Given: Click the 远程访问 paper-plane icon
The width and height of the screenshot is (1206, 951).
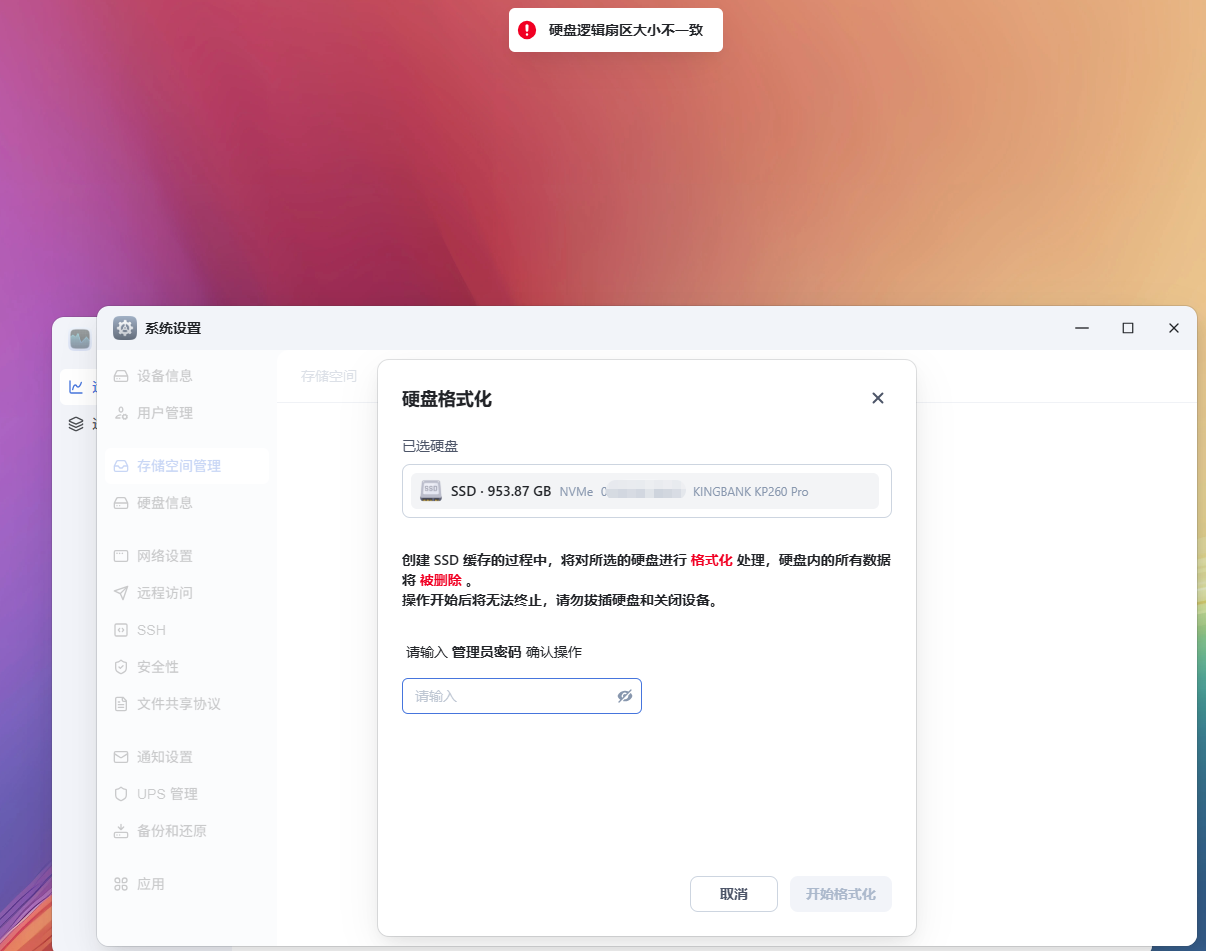Looking at the screenshot, I should point(121,593).
